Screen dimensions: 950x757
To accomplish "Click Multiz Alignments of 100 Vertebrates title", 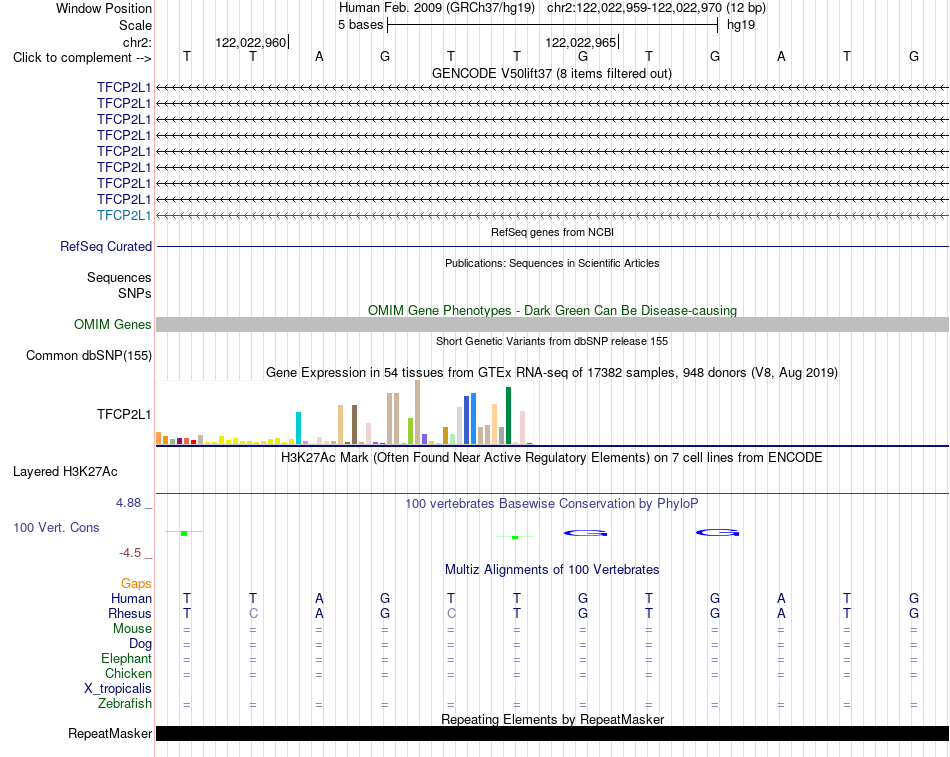I will (x=552, y=569).
